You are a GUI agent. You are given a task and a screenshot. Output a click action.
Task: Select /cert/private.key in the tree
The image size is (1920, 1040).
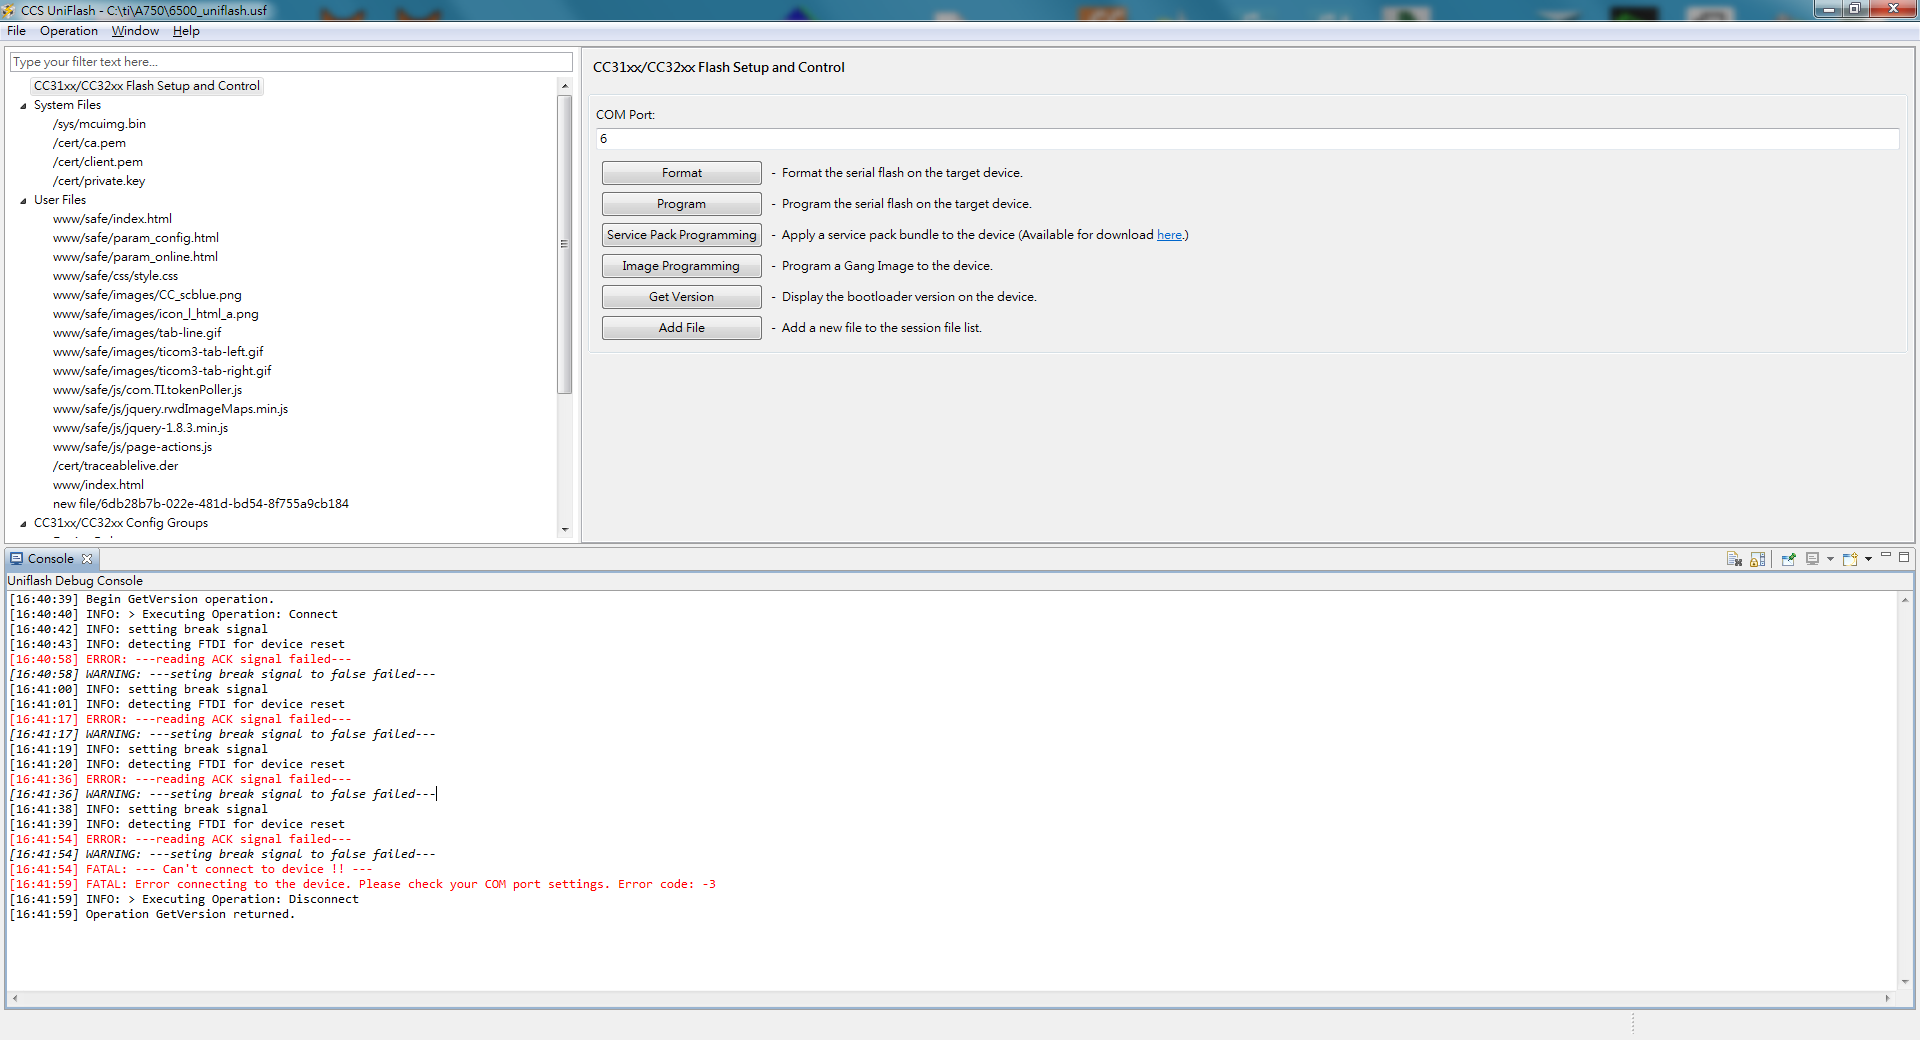99,181
